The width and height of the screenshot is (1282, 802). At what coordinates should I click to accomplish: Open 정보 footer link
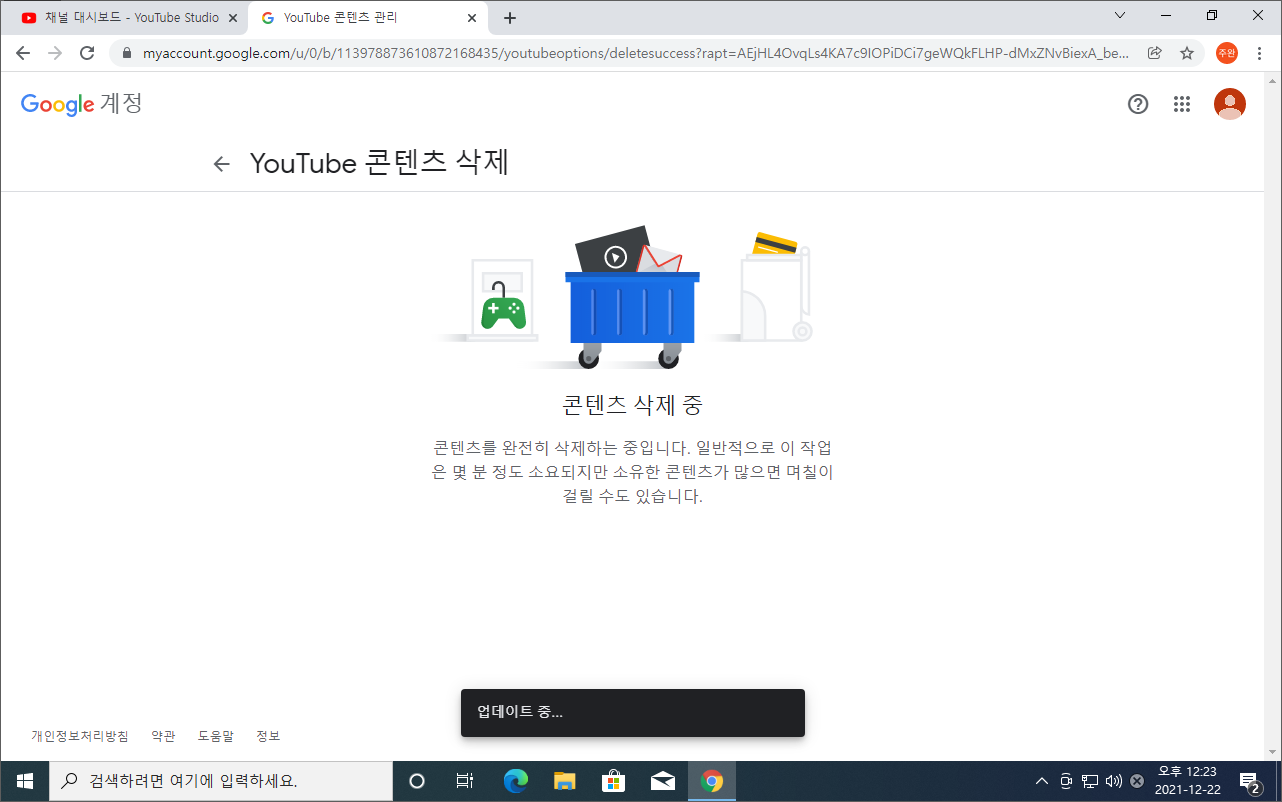[x=268, y=736]
